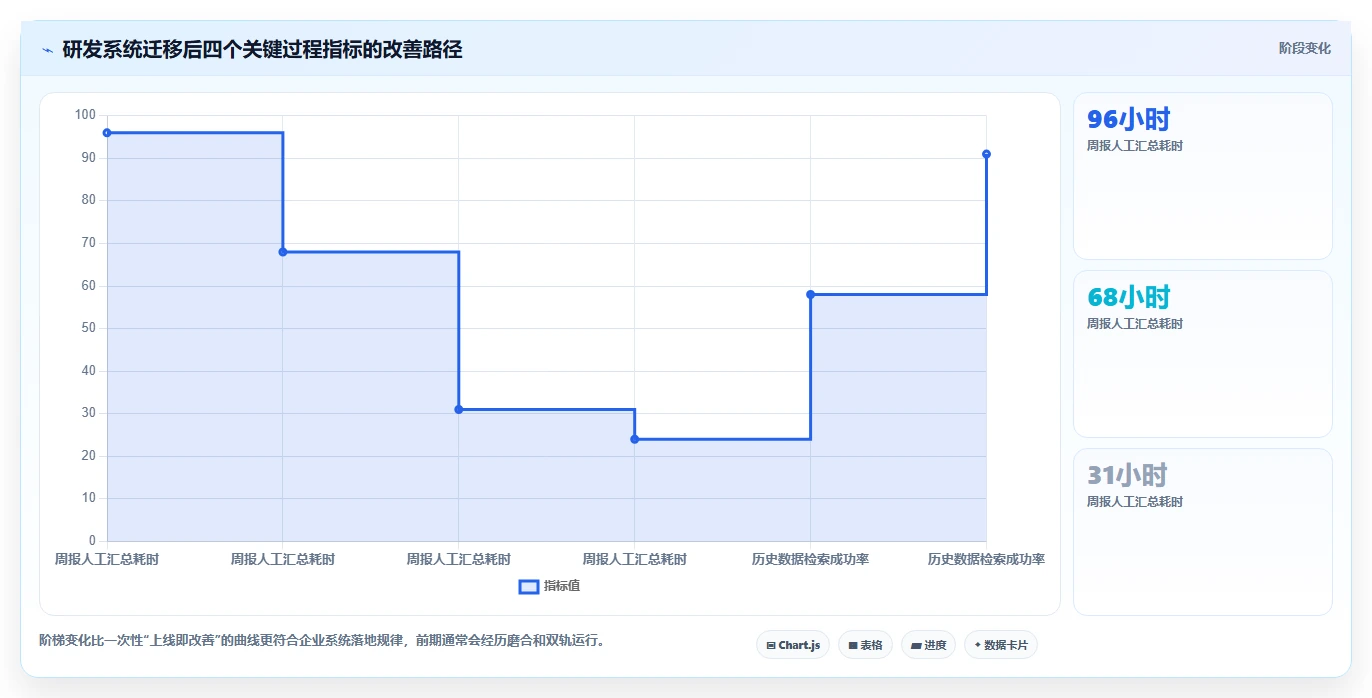Click the y-axis label 50
The image size is (1372, 698).
89,328
